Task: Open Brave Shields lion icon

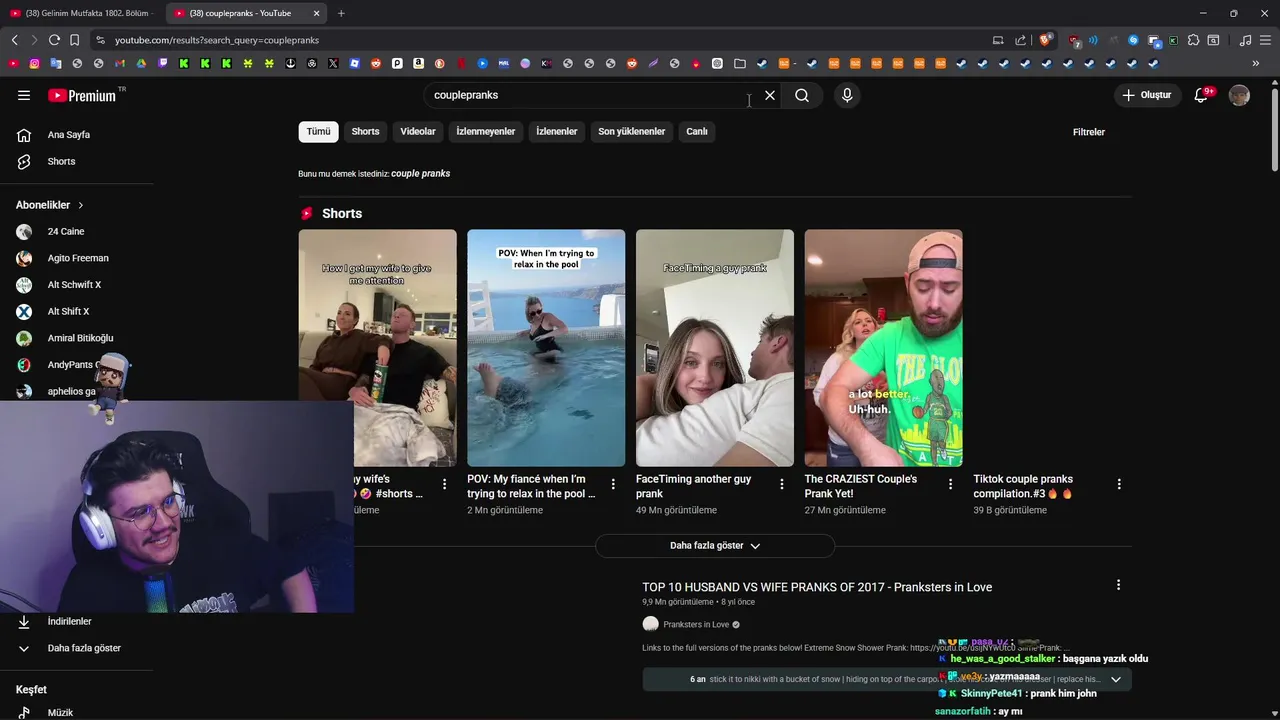Action: coord(1044,40)
